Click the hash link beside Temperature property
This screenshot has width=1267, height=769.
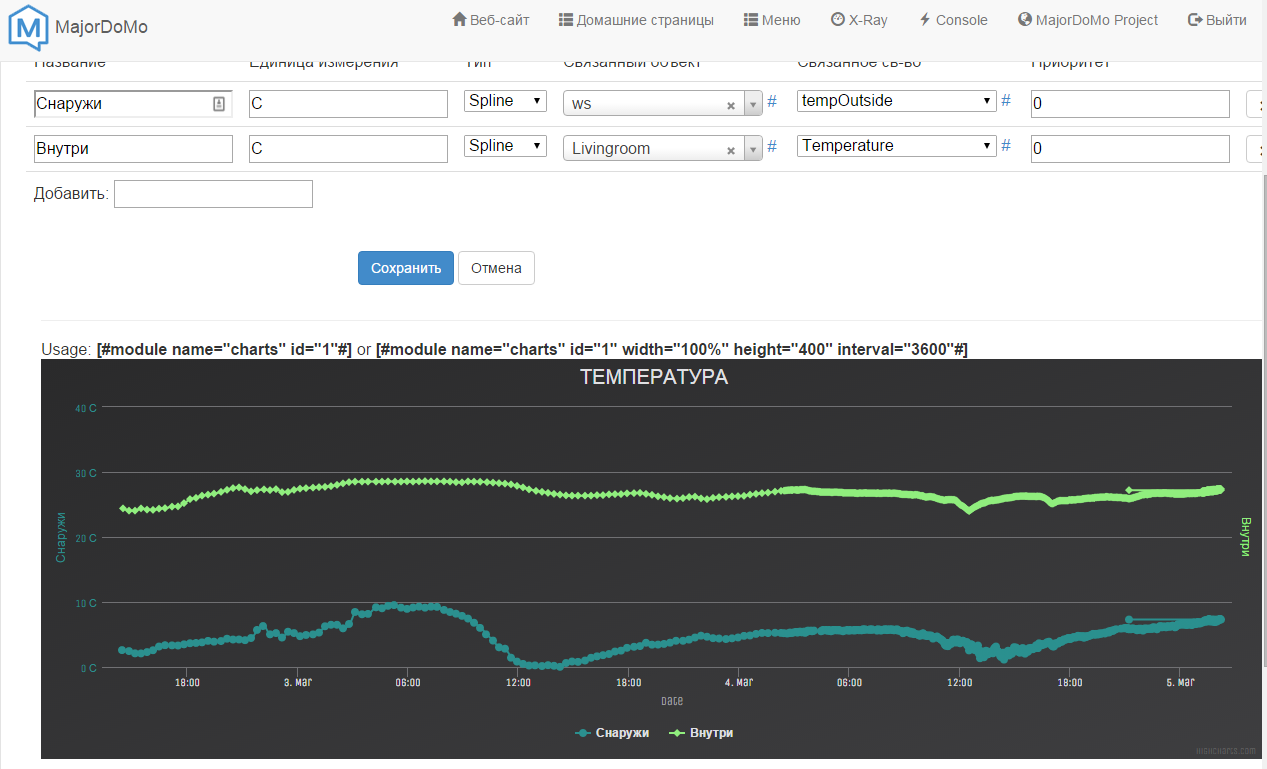pyautogui.click(x=1006, y=146)
